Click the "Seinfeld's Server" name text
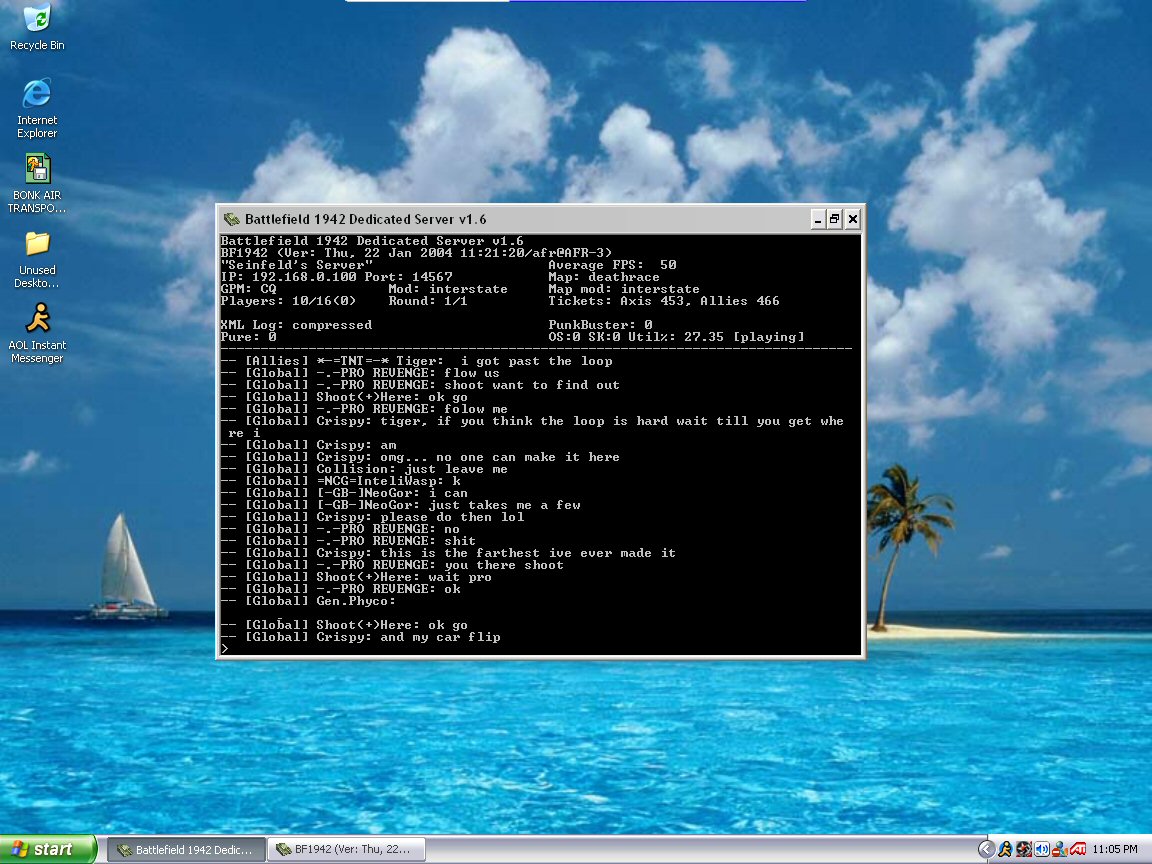1152x864 pixels. coord(297,265)
